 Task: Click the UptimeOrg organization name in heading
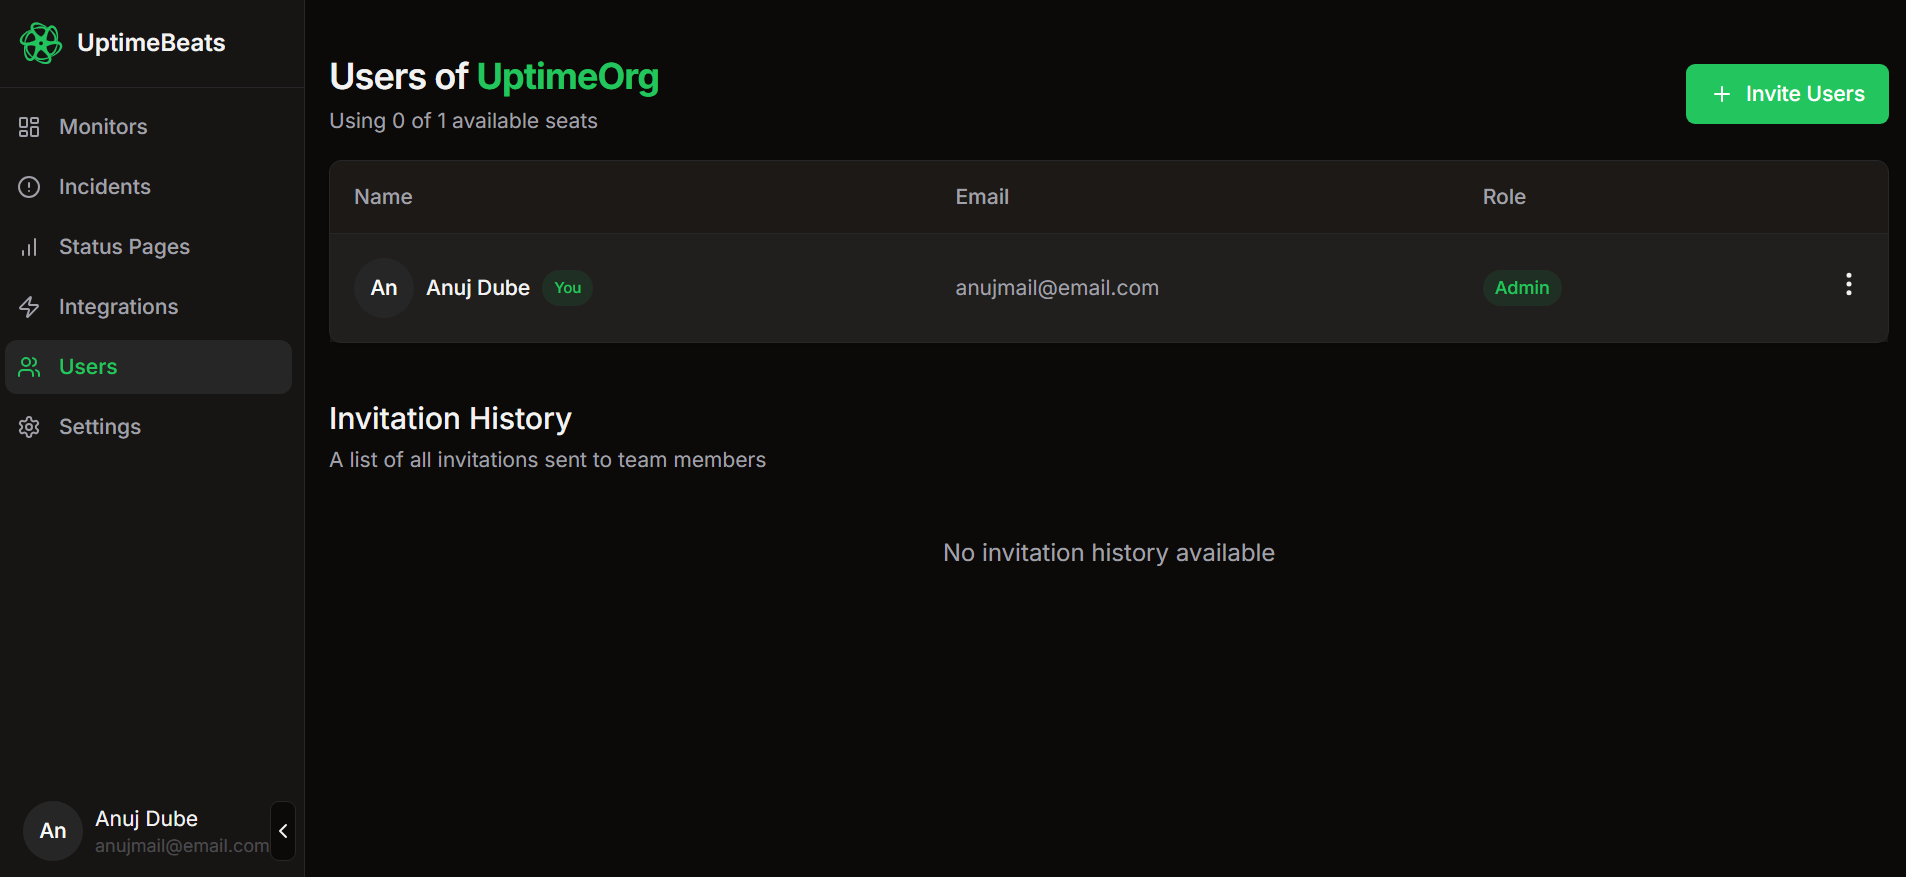coord(567,77)
